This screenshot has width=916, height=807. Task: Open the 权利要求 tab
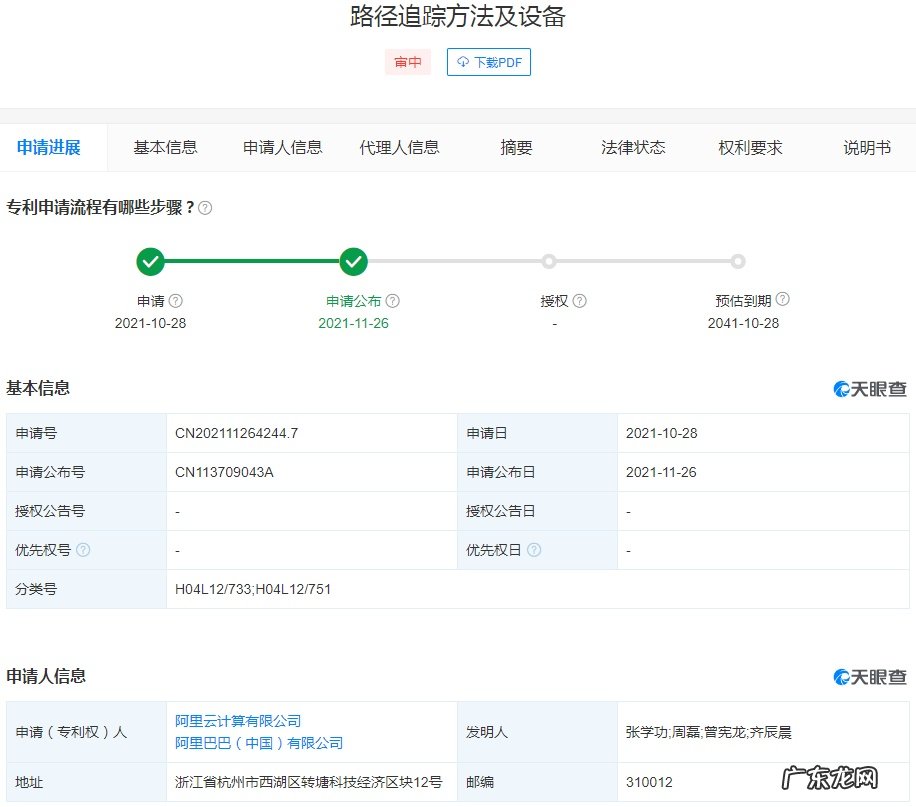[750, 146]
